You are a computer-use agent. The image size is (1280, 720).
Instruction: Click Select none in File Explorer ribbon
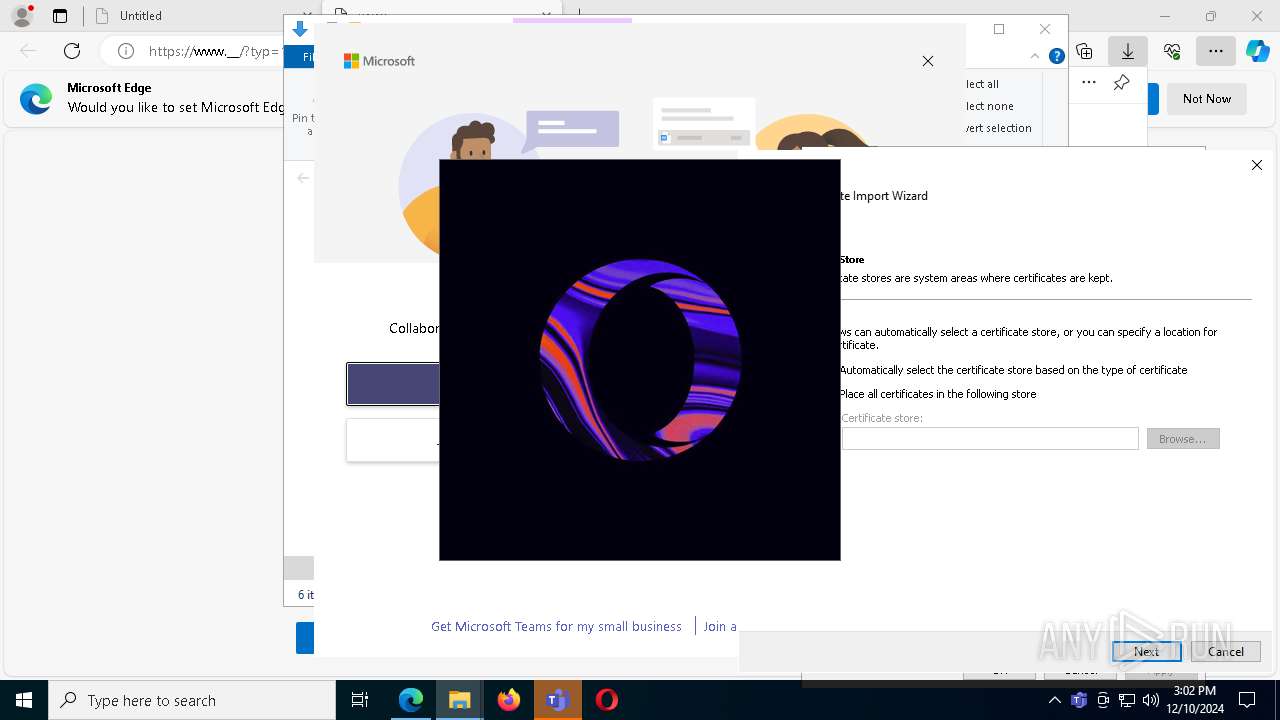point(989,106)
